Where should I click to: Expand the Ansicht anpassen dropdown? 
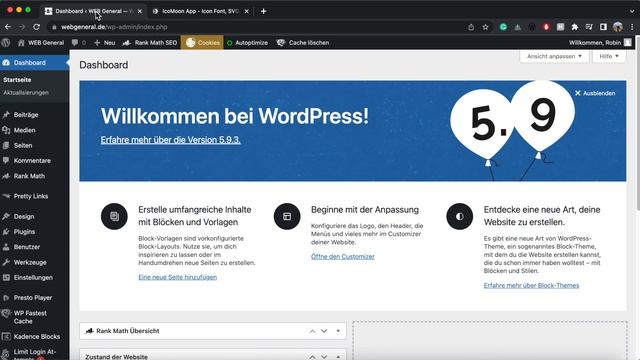(554, 56)
